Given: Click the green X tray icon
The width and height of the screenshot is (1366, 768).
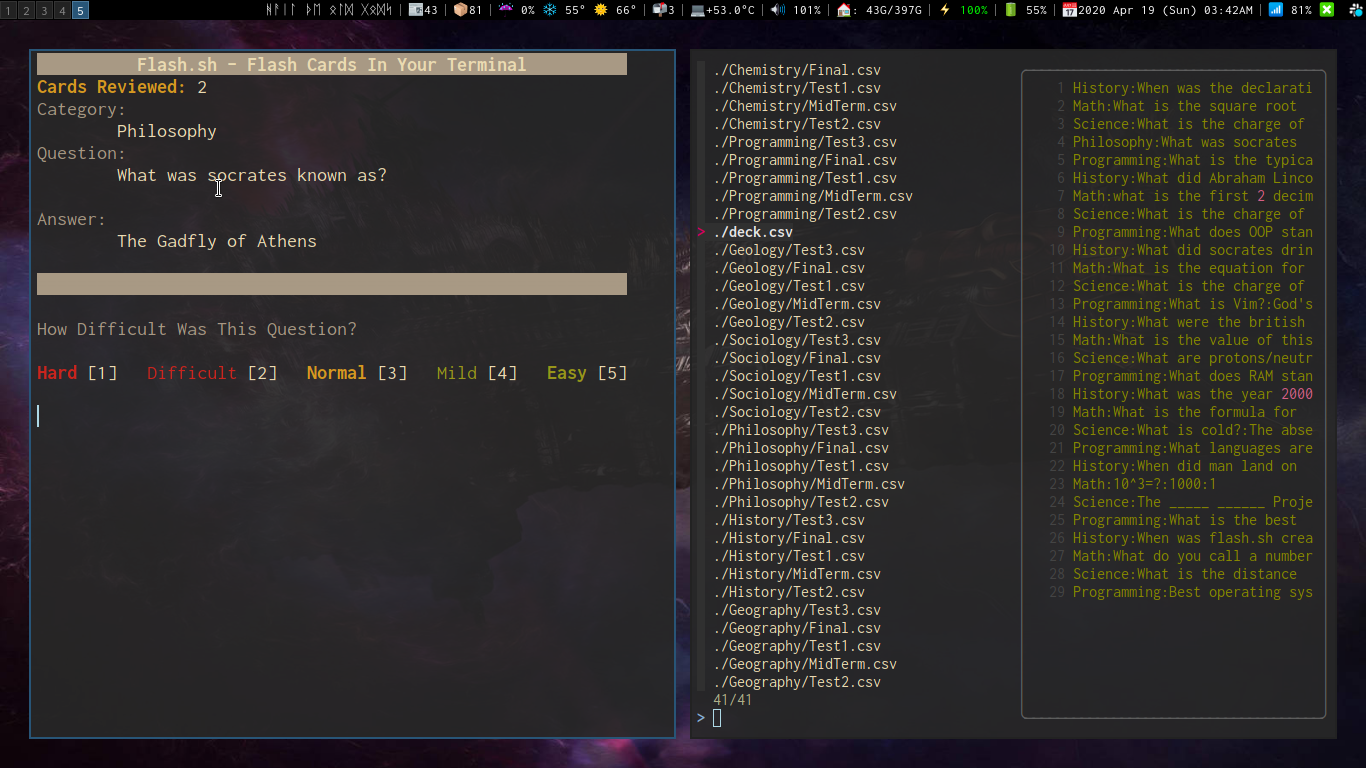Looking at the screenshot, I should (x=1326, y=10).
